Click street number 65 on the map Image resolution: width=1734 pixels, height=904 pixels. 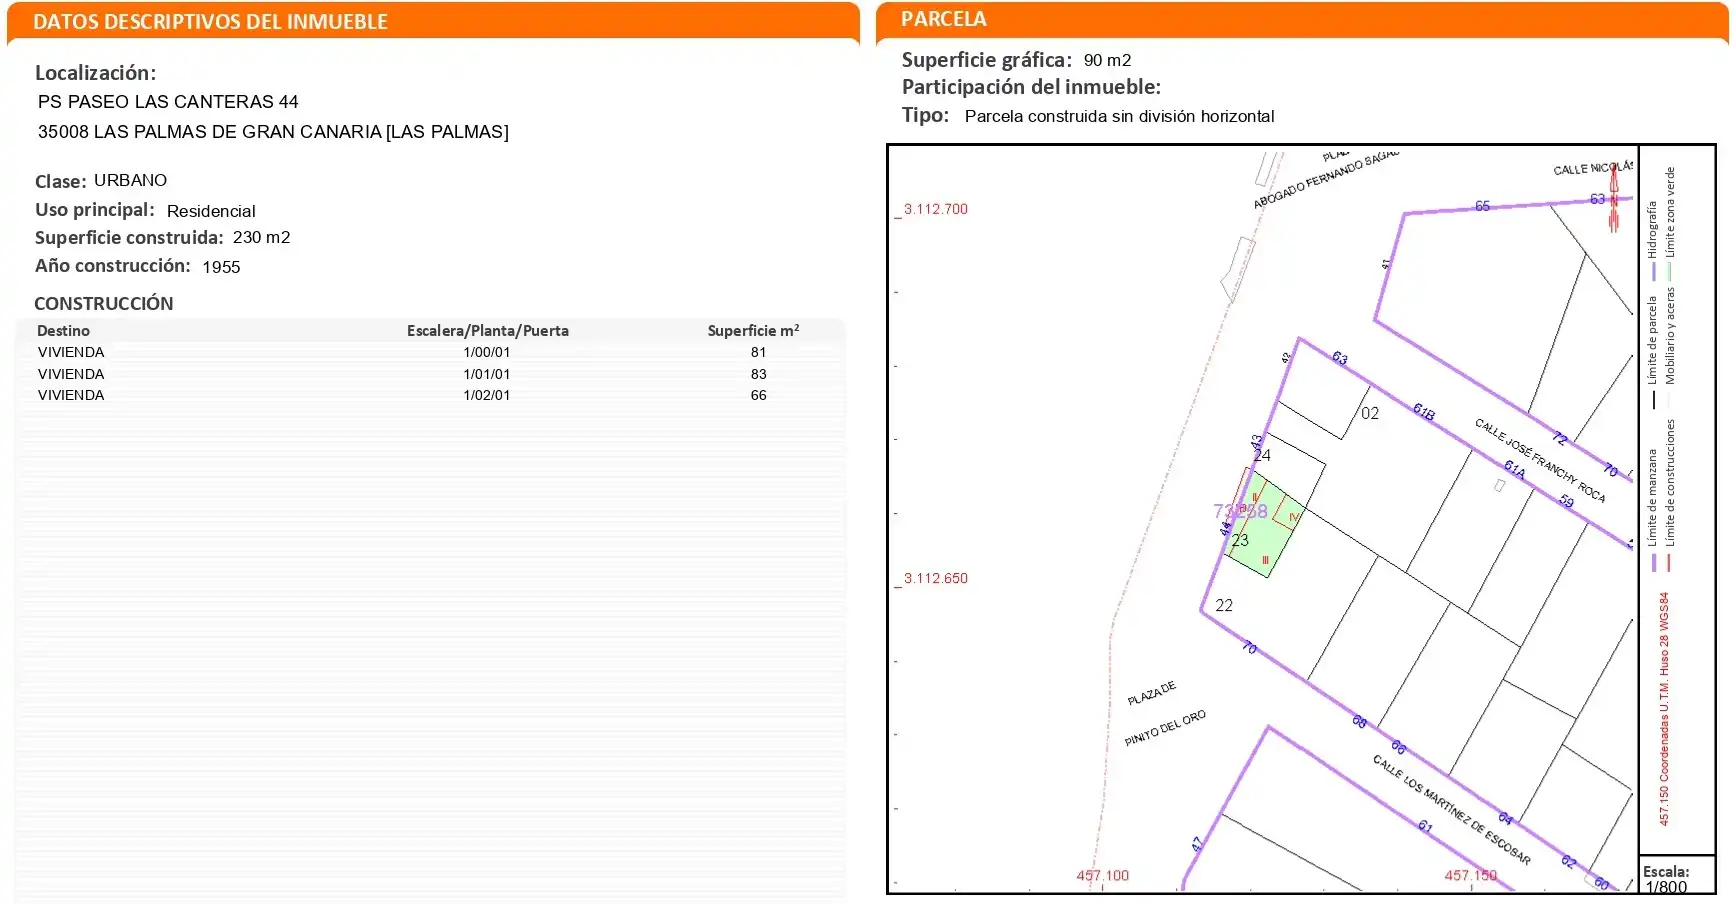1482,206
